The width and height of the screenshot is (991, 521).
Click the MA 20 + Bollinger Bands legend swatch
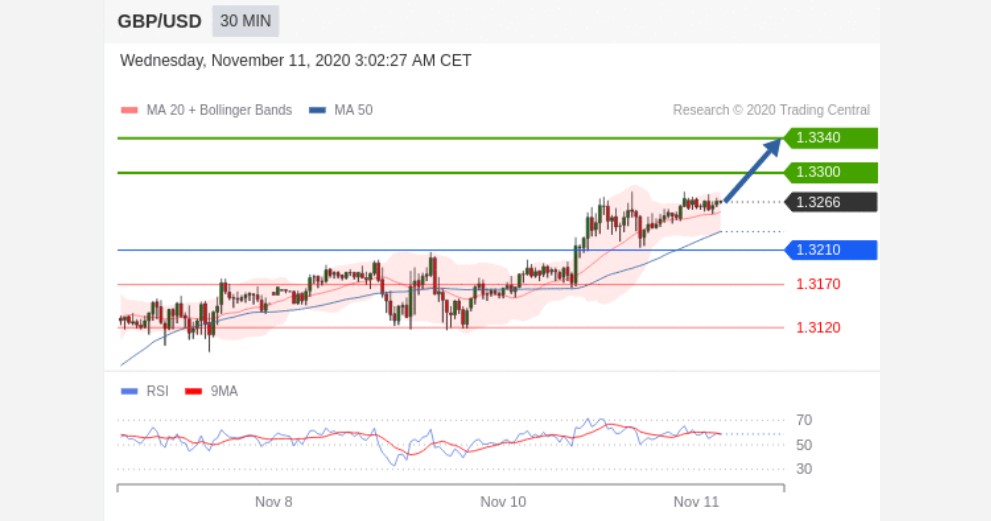[x=130, y=110]
